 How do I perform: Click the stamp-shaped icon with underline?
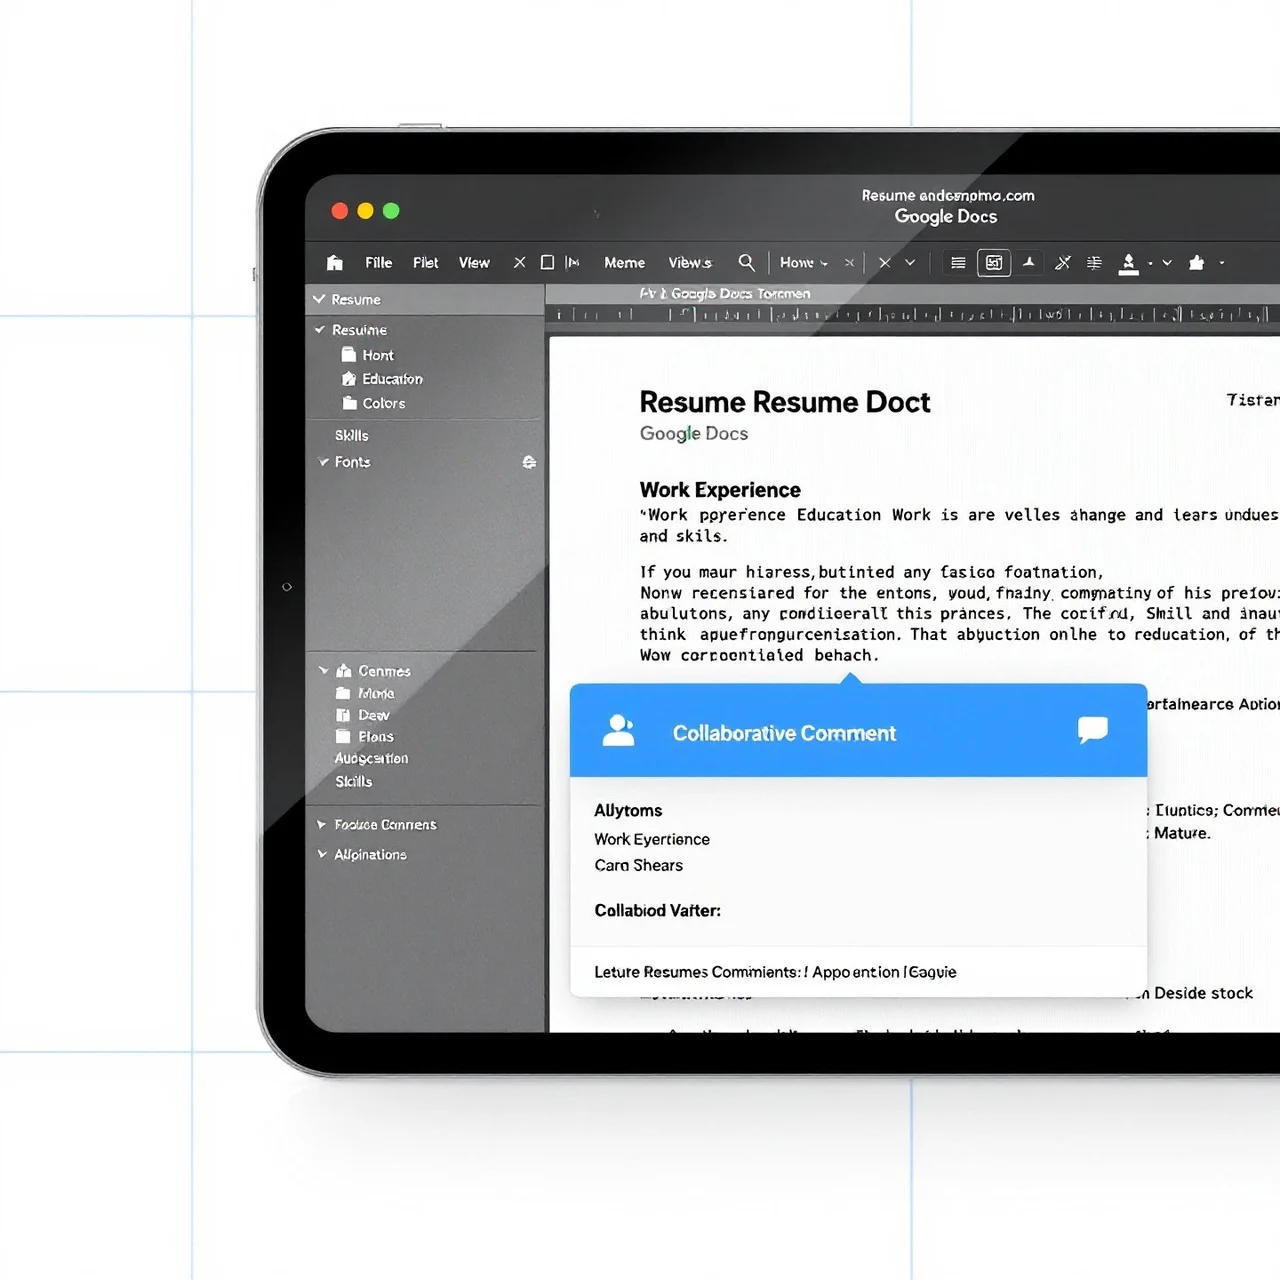pos(1129,263)
